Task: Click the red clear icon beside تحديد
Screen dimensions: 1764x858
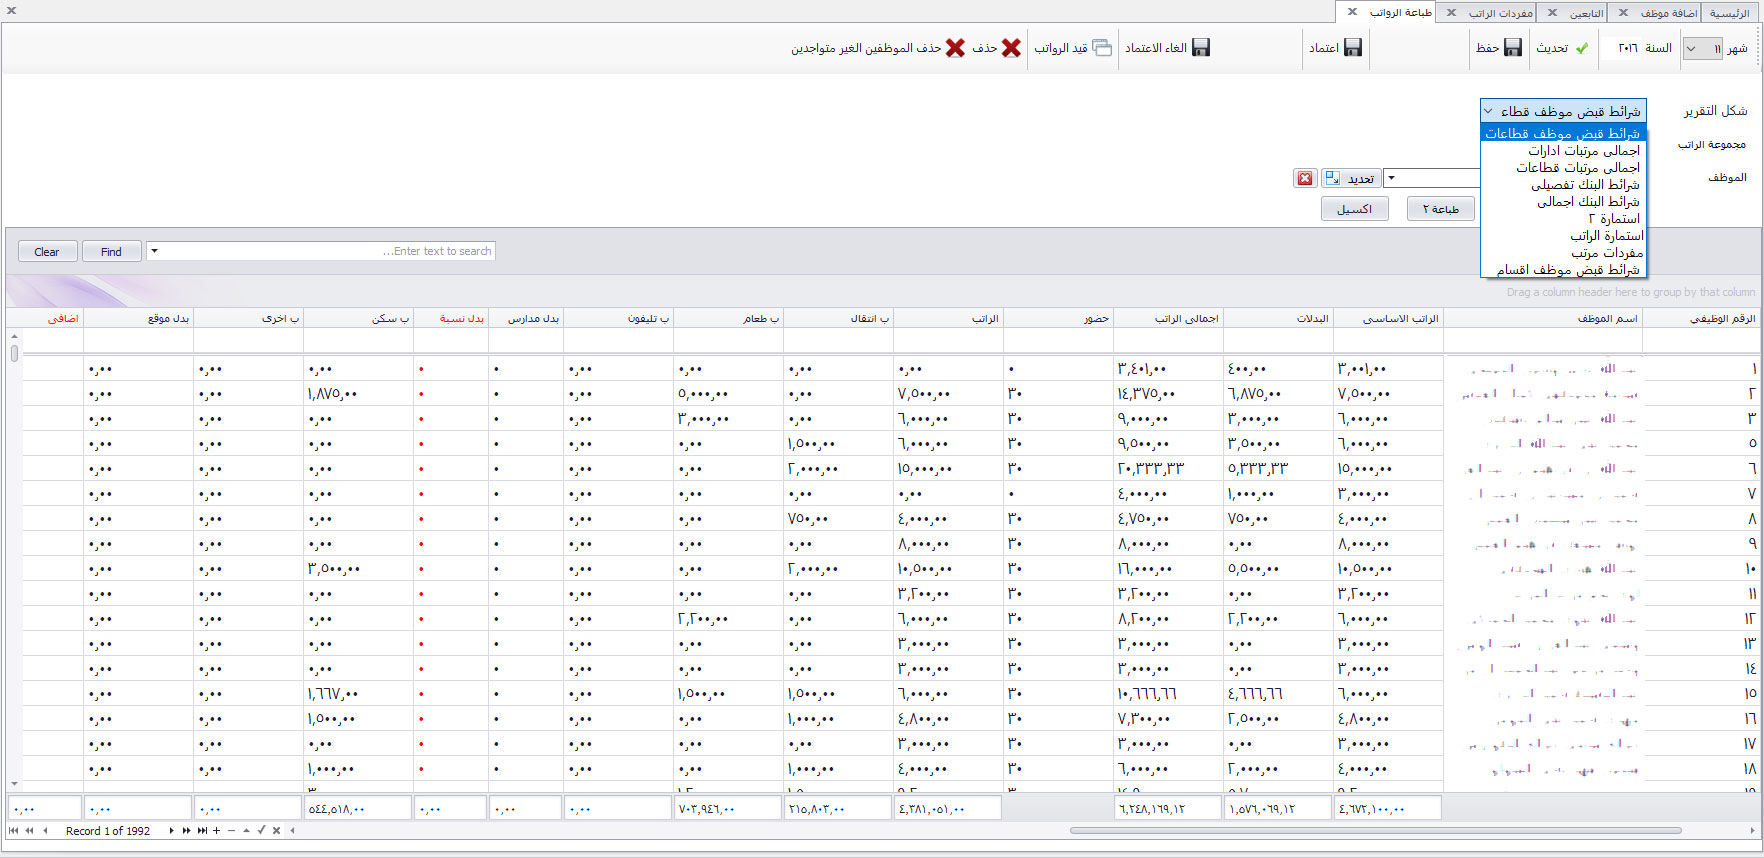Action: pyautogui.click(x=1305, y=178)
